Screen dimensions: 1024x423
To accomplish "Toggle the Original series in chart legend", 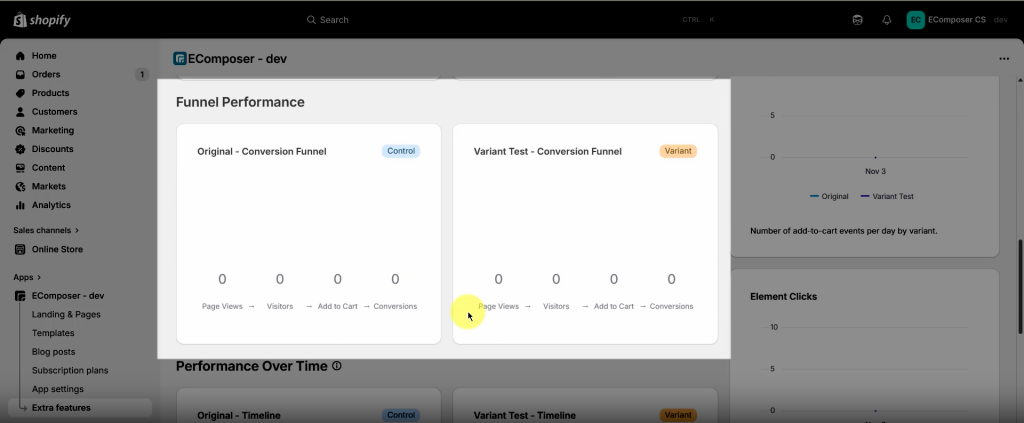I will [828, 196].
